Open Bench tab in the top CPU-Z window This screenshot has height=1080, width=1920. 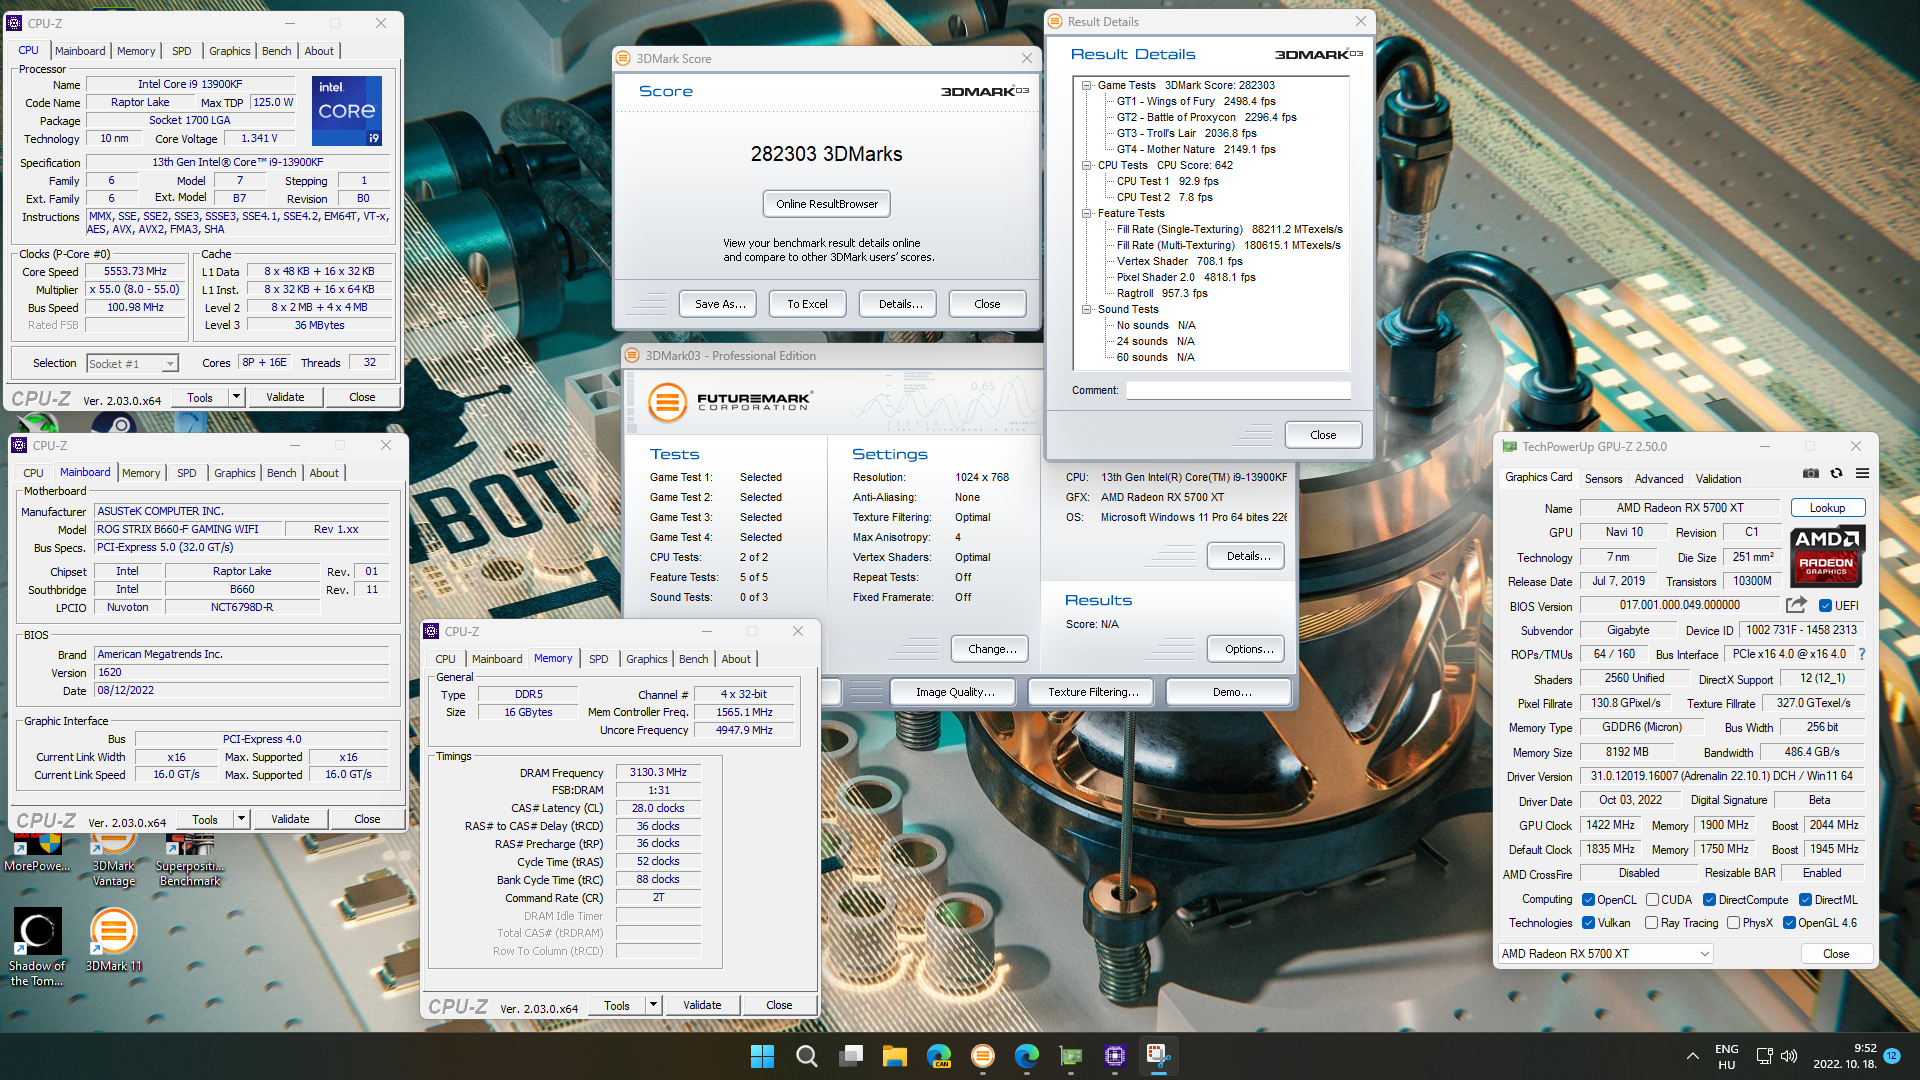pyautogui.click(x=277, y=51)
